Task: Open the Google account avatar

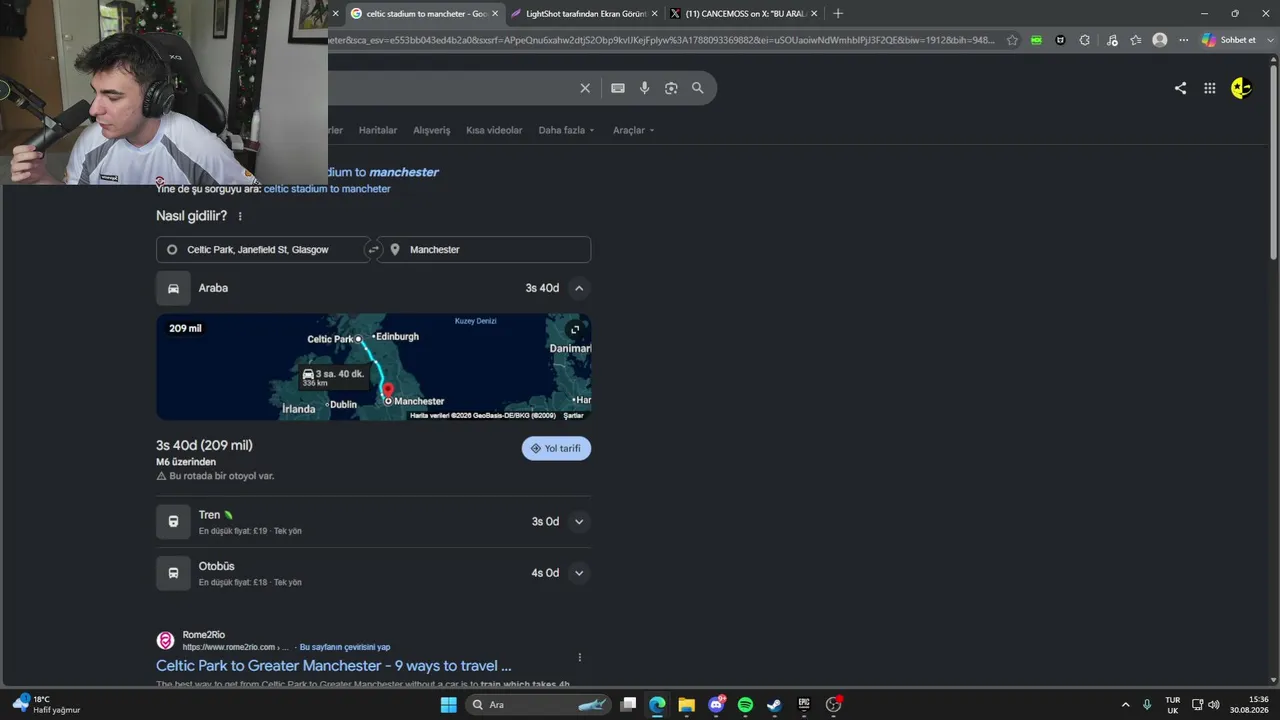Action: [1241, 88]
